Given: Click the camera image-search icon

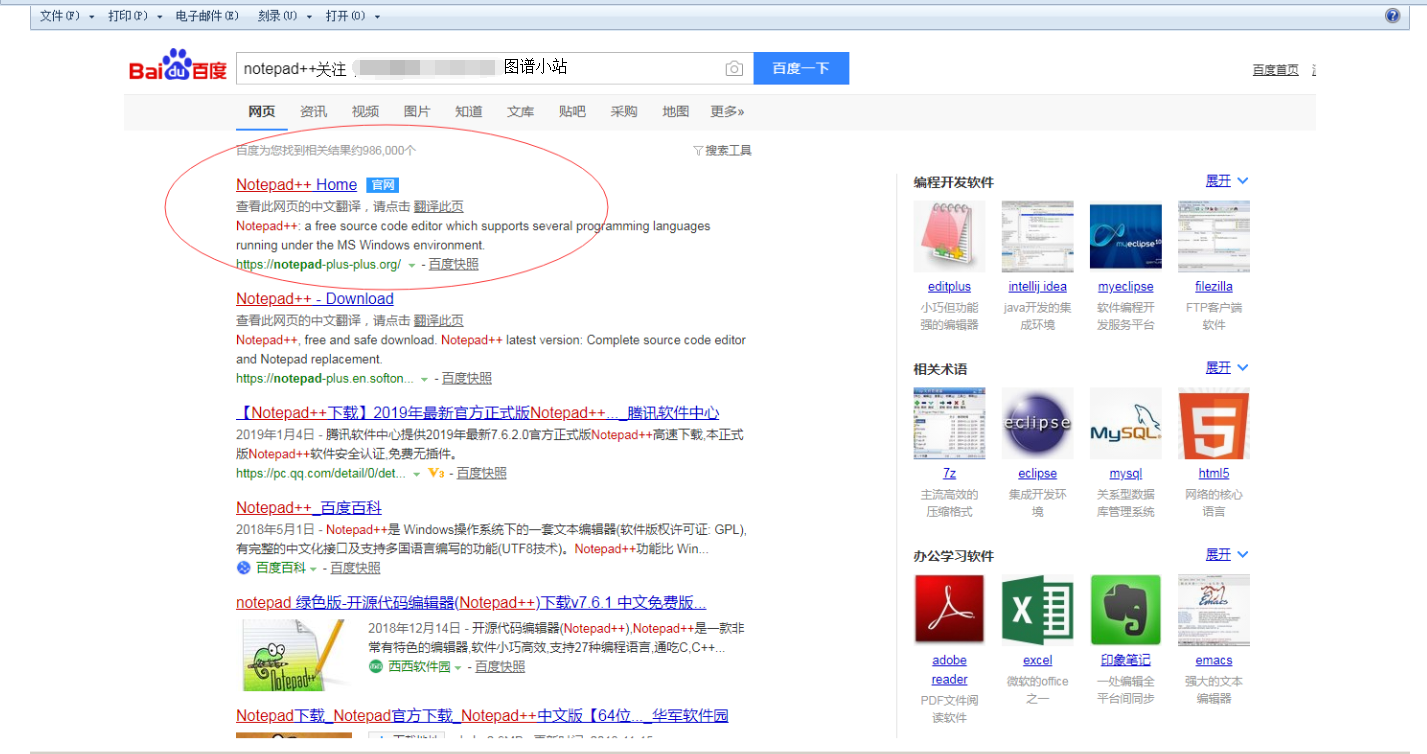Looking at the screenshot, I should click(x=734, y=68).
